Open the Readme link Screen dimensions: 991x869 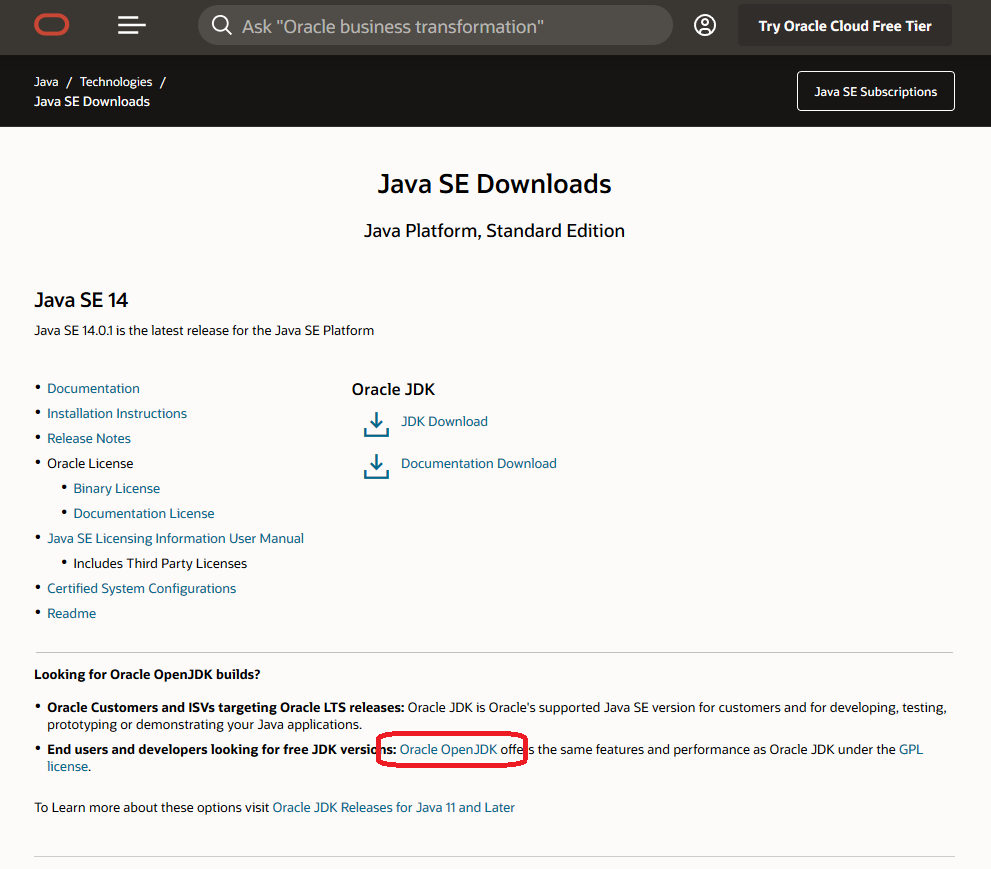pos(71,613)
